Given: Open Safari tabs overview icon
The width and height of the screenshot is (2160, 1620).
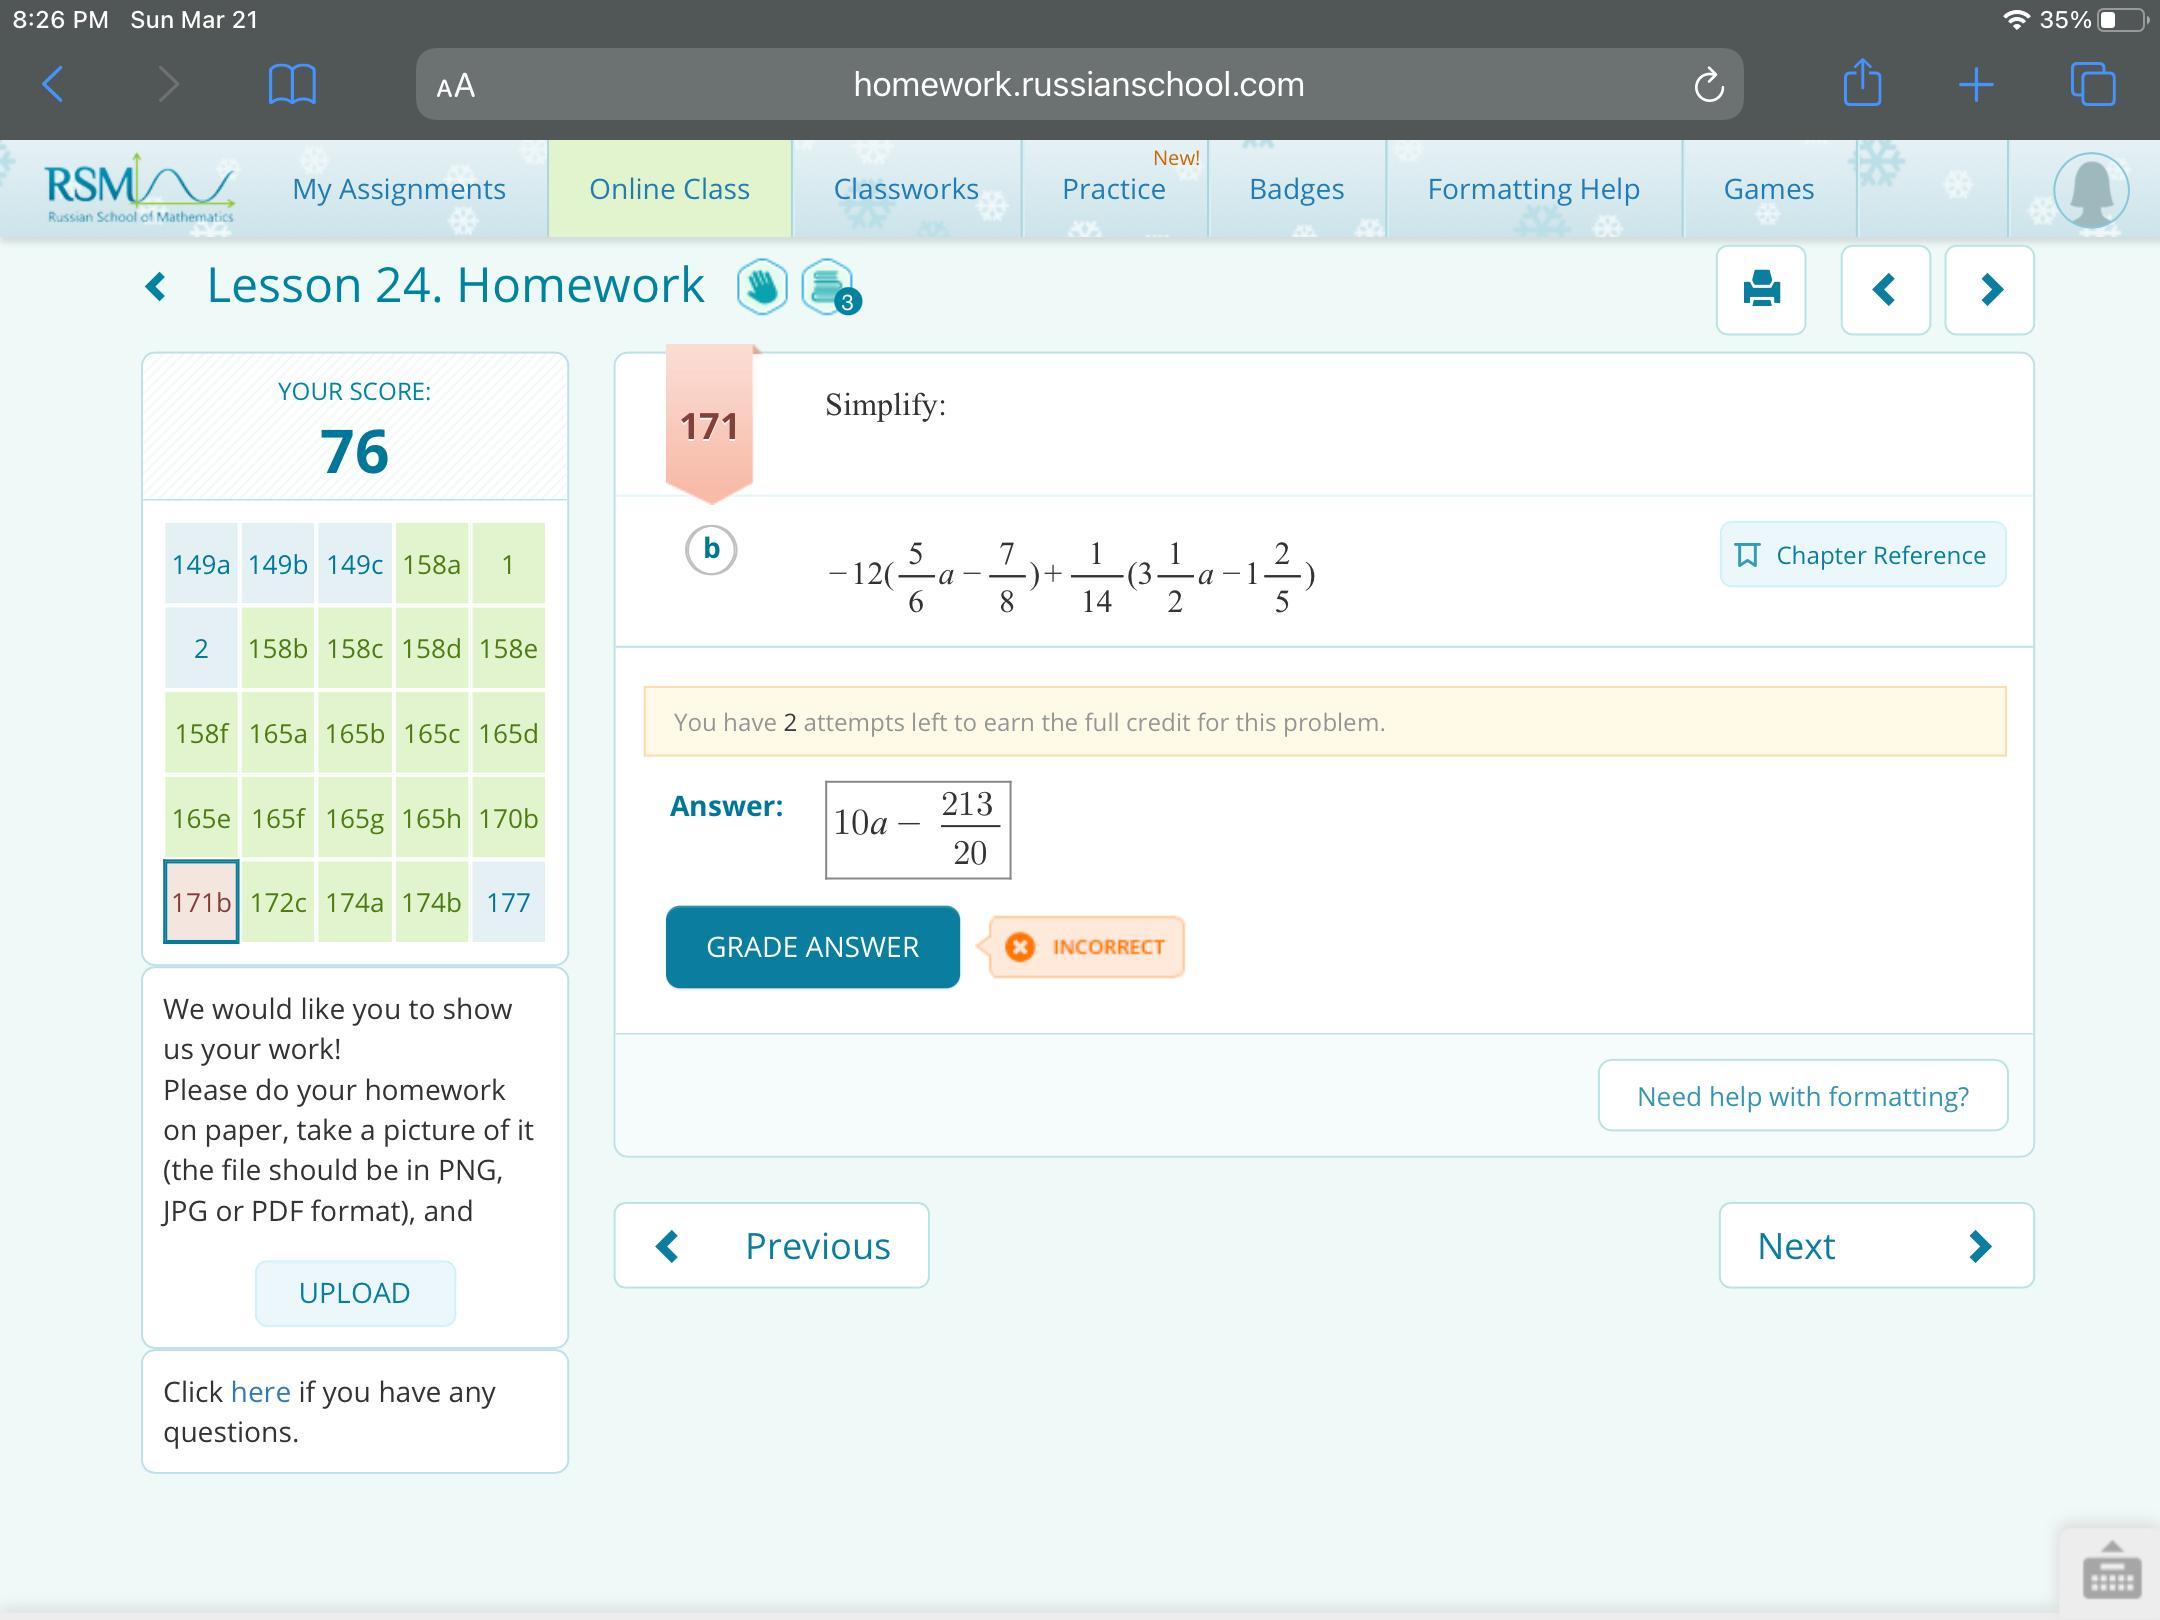Looking at the screenshot, I should [2093, 84].
